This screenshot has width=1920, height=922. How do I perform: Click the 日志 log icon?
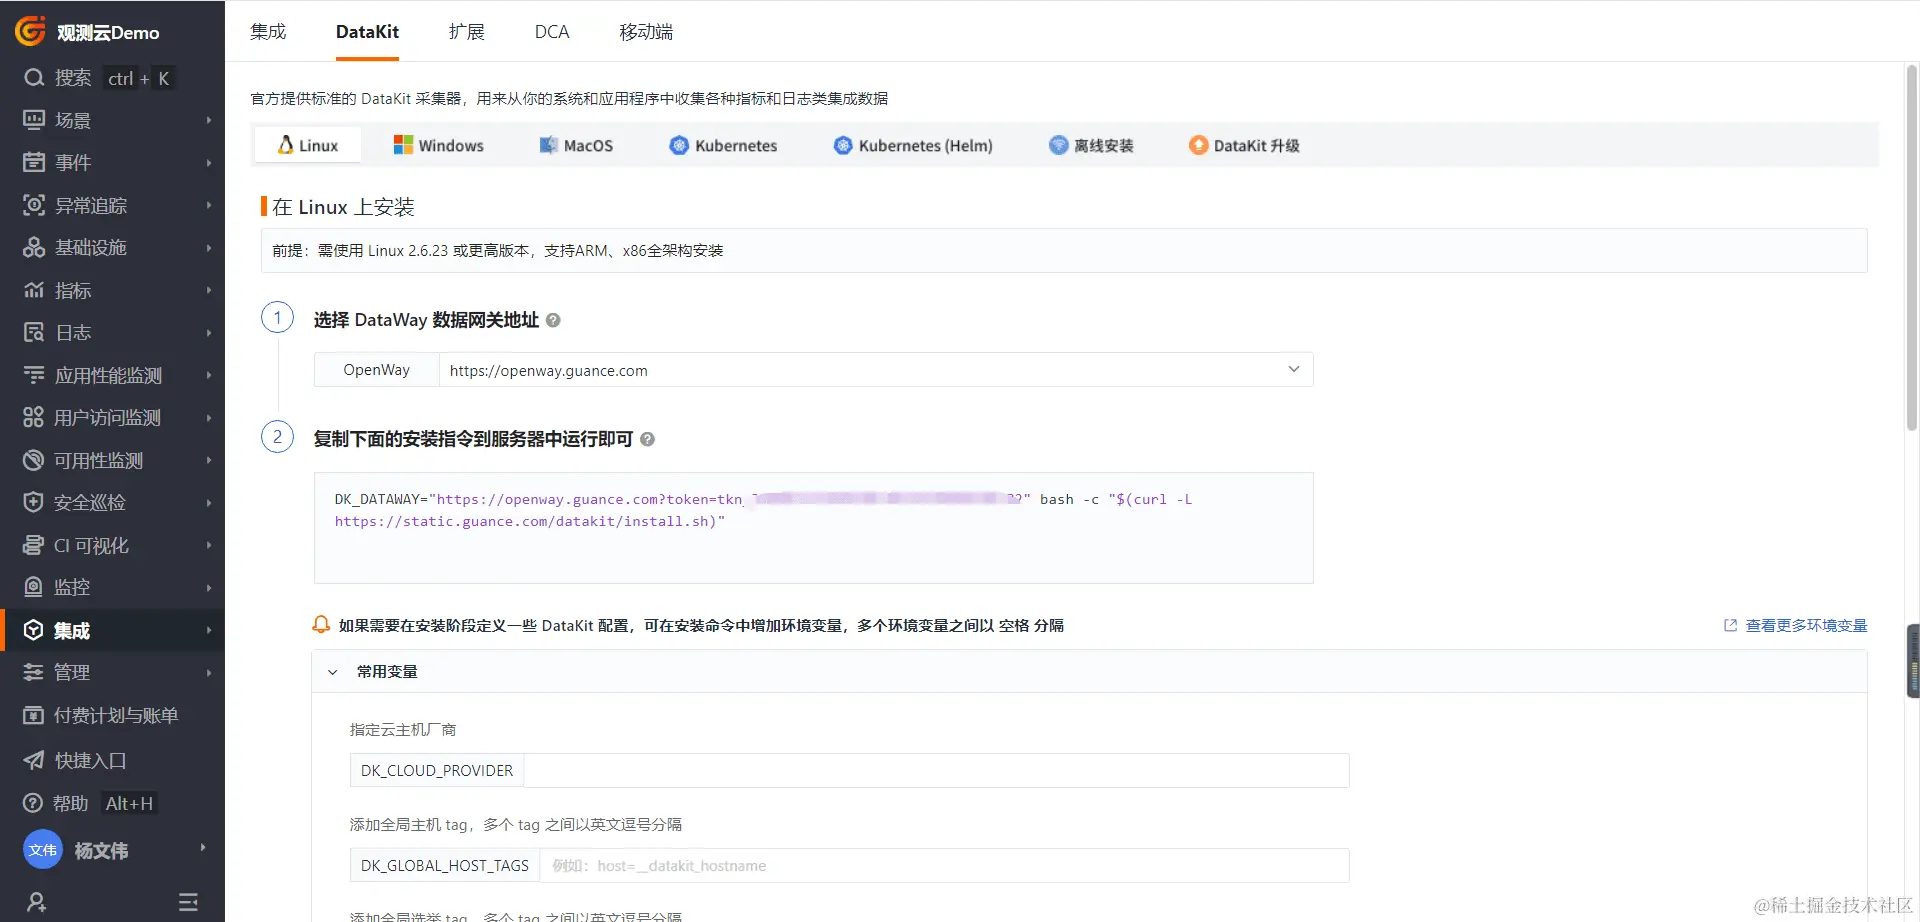(34, 332)
